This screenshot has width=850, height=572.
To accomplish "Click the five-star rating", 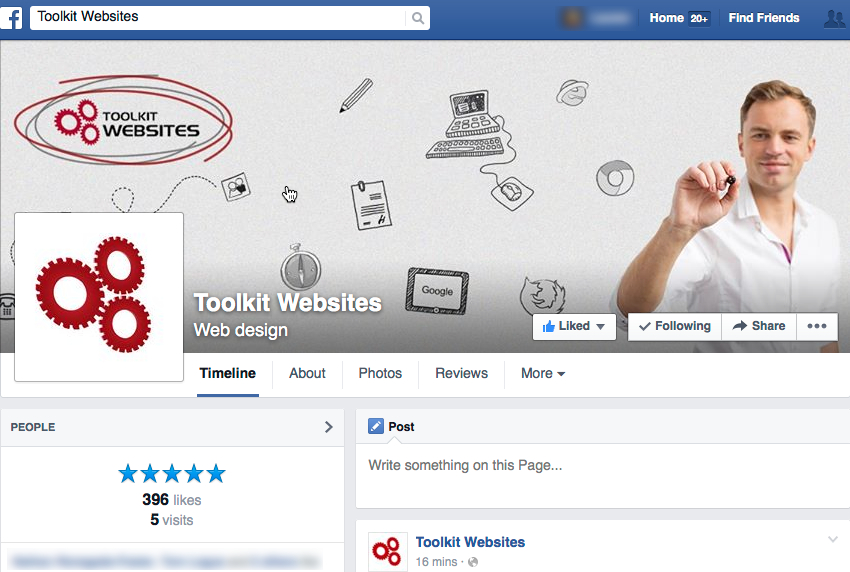I will click(x=172, y=473).
